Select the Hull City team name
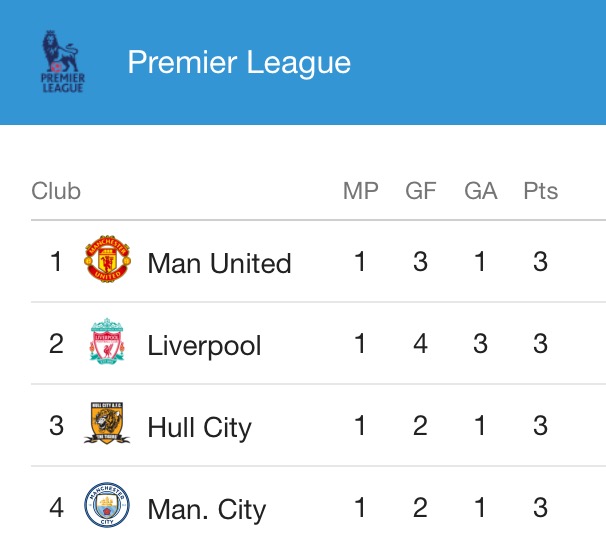This screenshot has height=545, width=606. (199, 427)
